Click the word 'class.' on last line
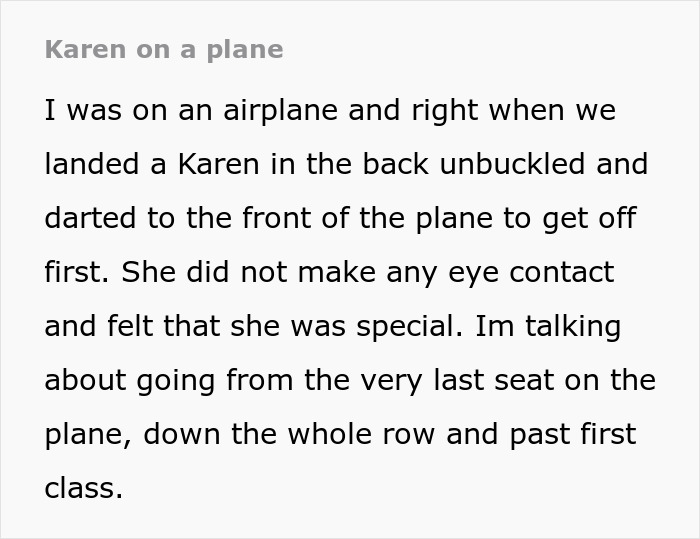Viewport: 700px width, 539px height. (83, 489)
